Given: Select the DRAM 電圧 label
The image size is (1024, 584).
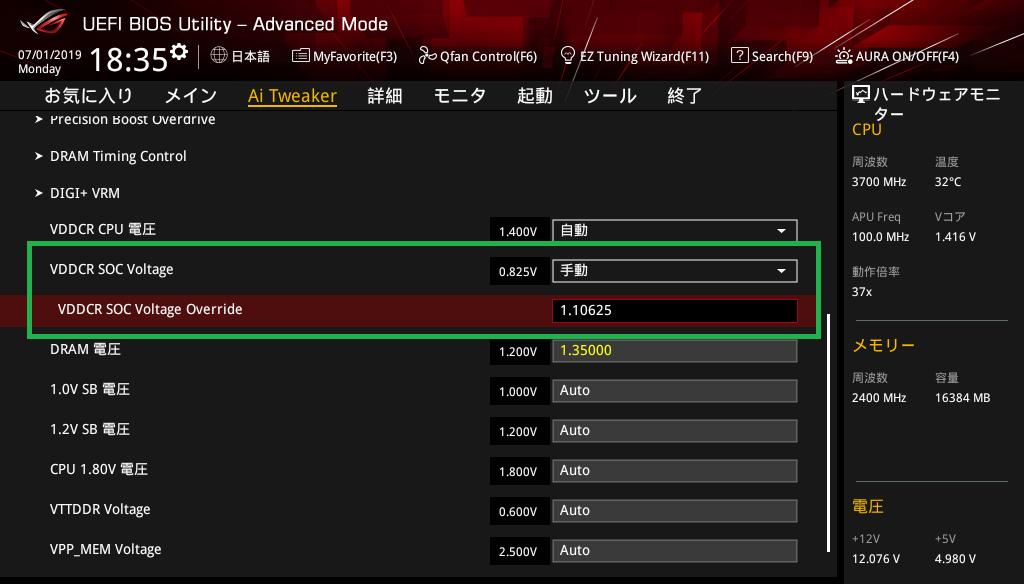Looking at the screenshot, I should (x=86, y=349).
